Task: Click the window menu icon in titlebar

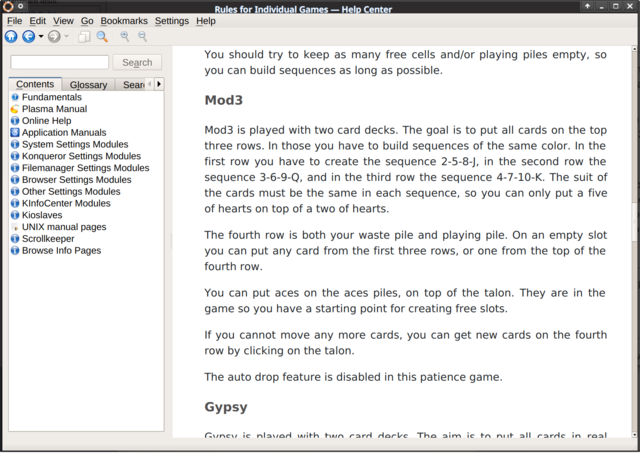Action: [8, 6]
